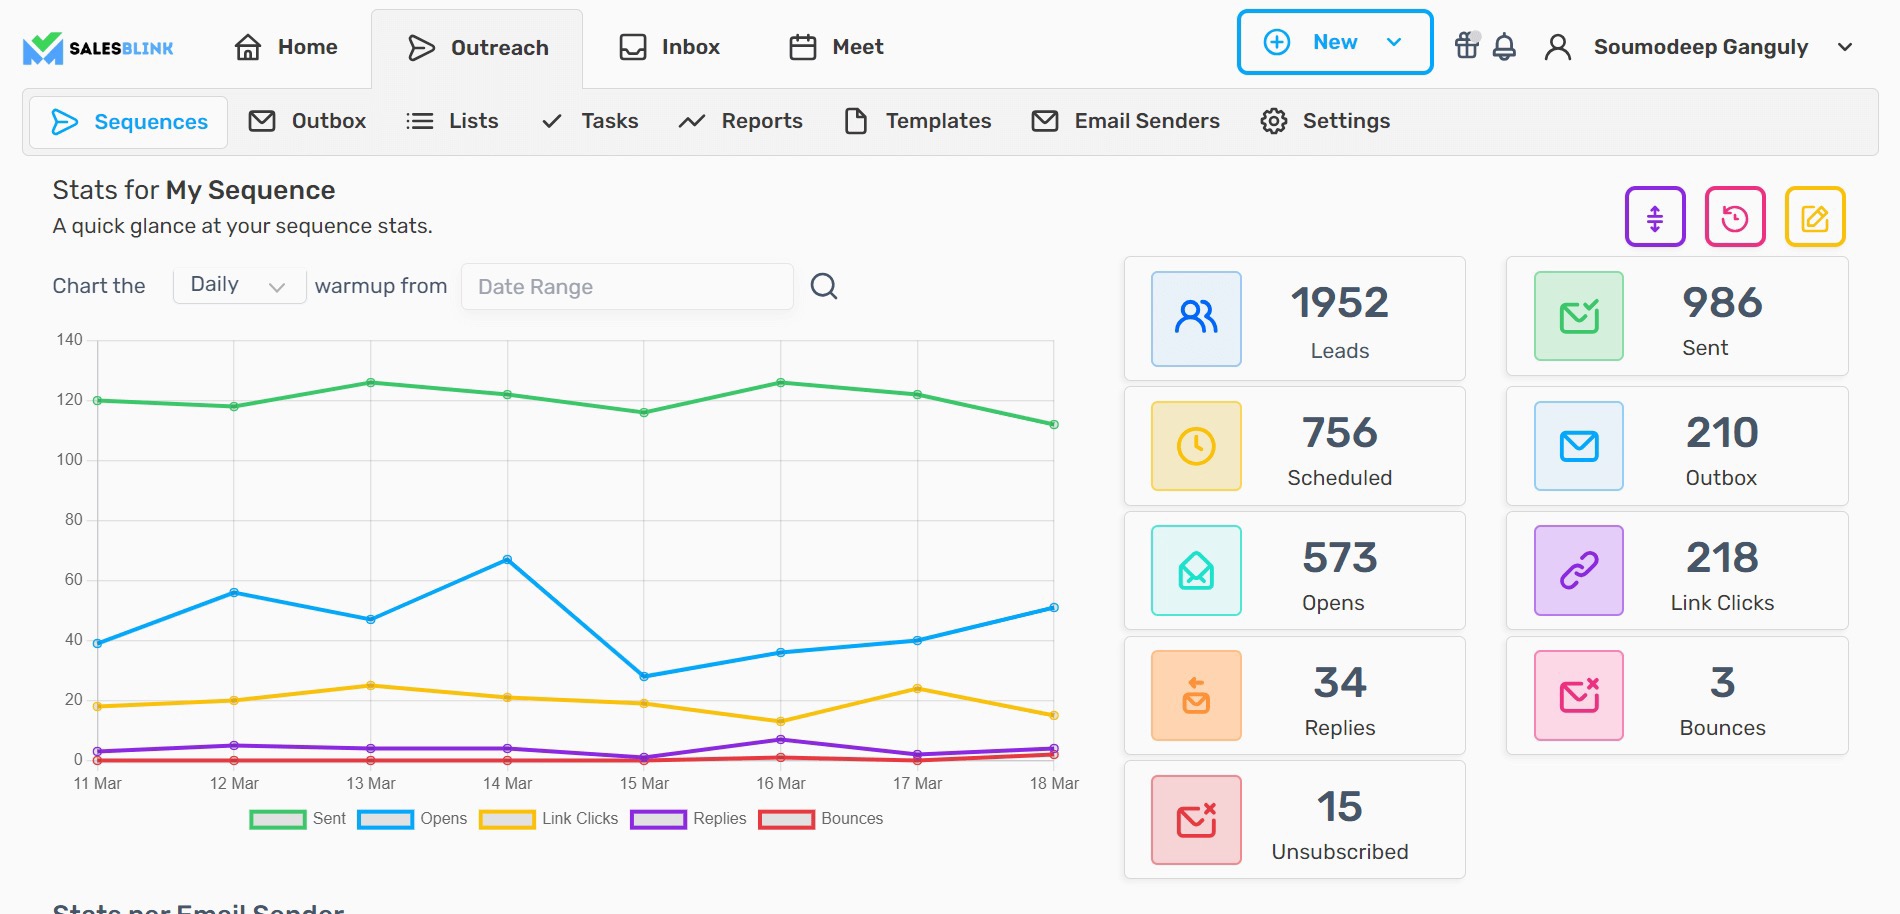Open the notifications bell icon
The height and width of the screenshot is (914, 1900).
(x=1504, y=47)
